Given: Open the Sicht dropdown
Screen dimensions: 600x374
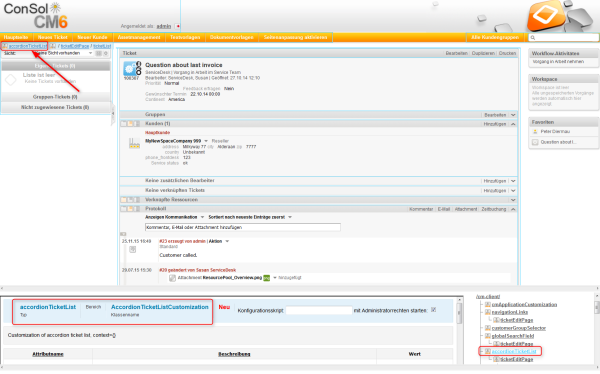Looking at the screenshot, I should (63, 53).
